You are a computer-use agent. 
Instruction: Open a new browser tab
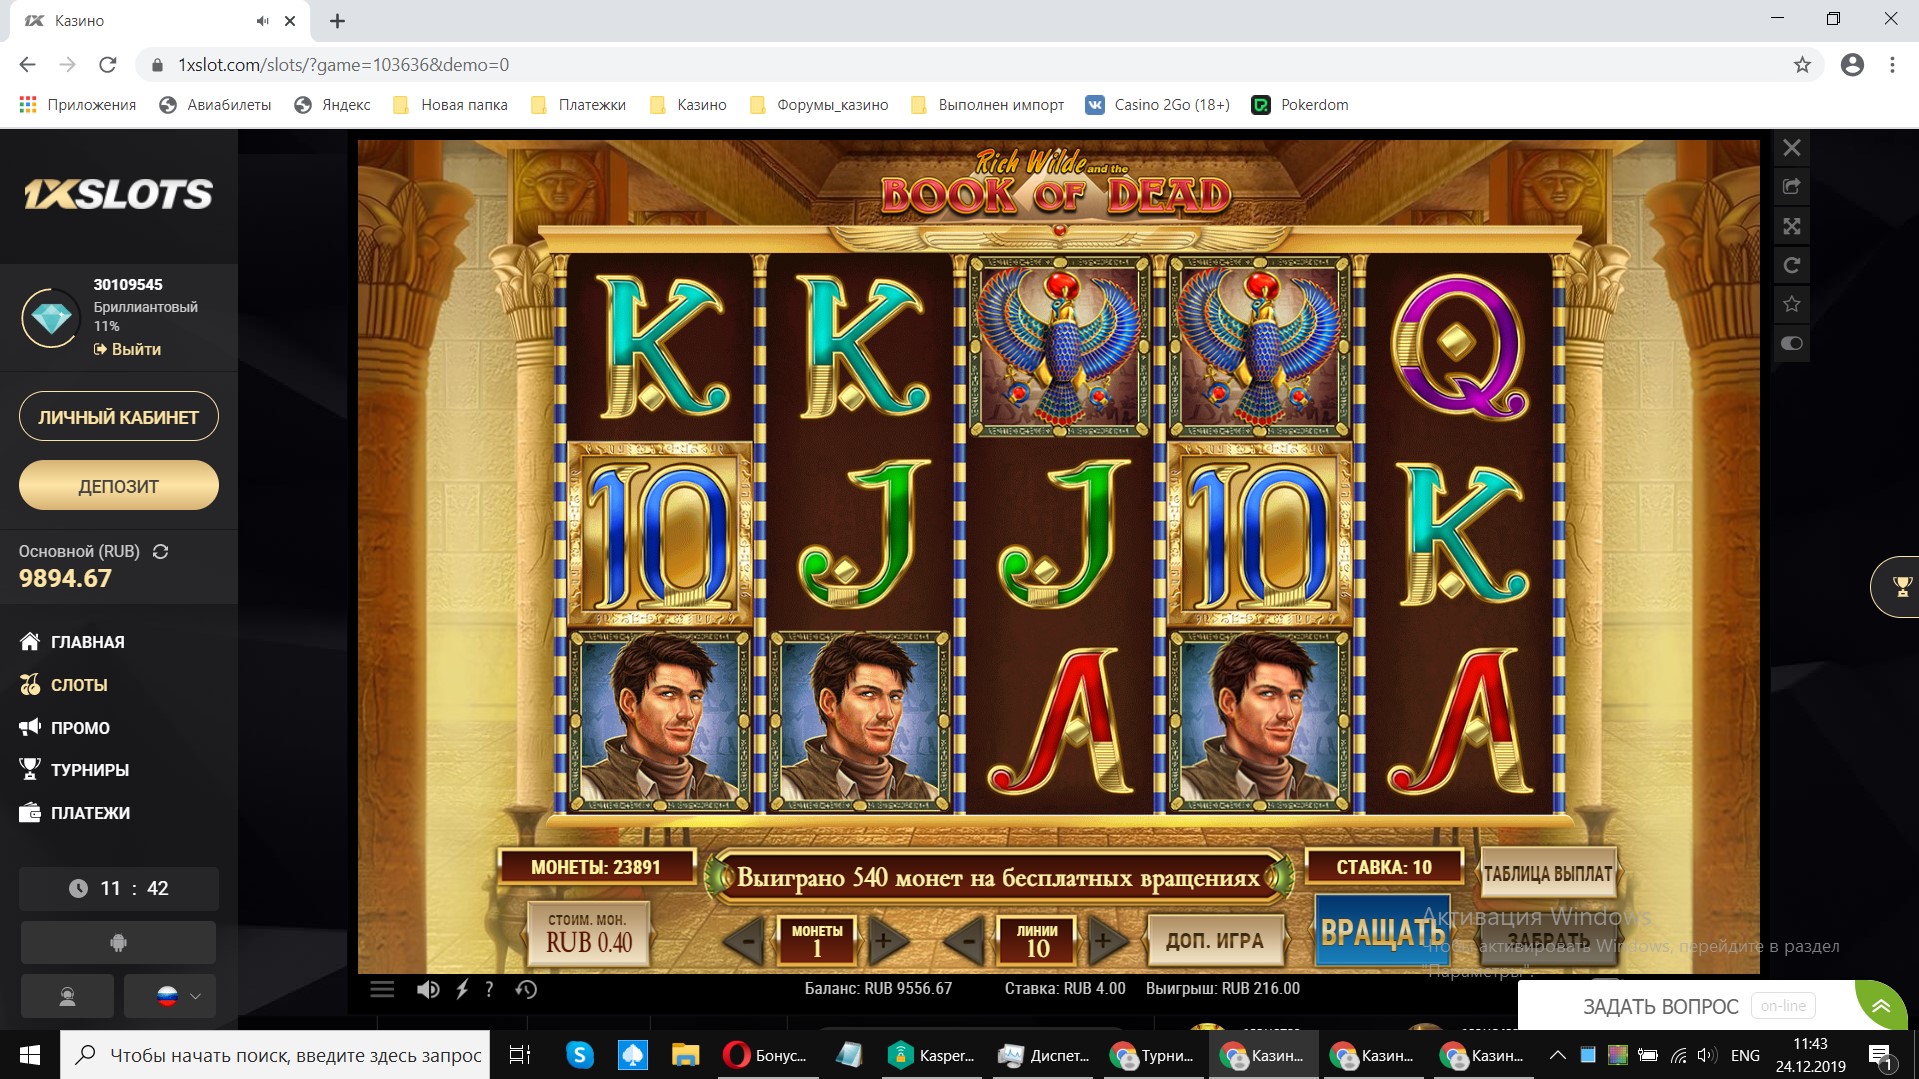(337, 21)
